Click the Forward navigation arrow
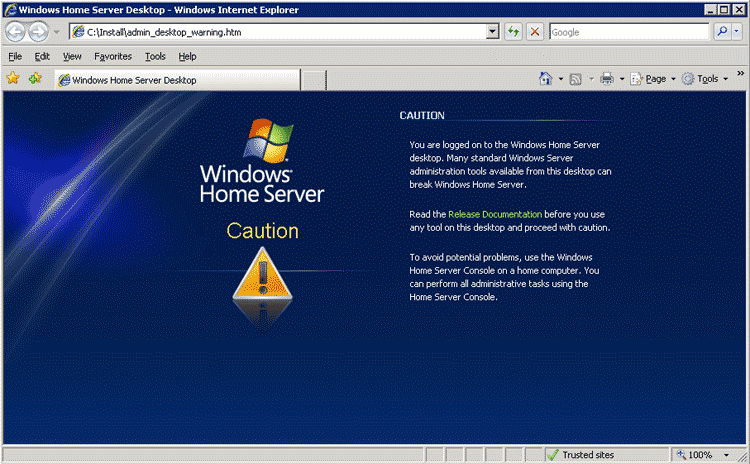Image resolution: width=750 pixels, height=464 pixels. click(38, 32)
